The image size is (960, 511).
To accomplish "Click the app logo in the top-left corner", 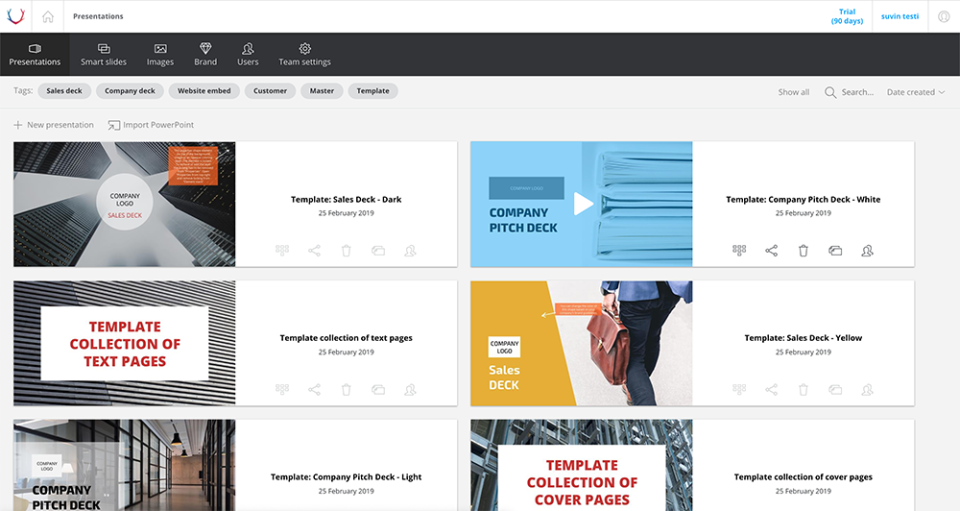I will [15, 16].
